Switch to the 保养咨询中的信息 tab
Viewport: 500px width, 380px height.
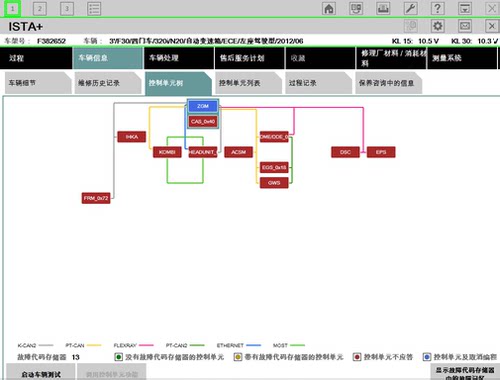point(389,83)
